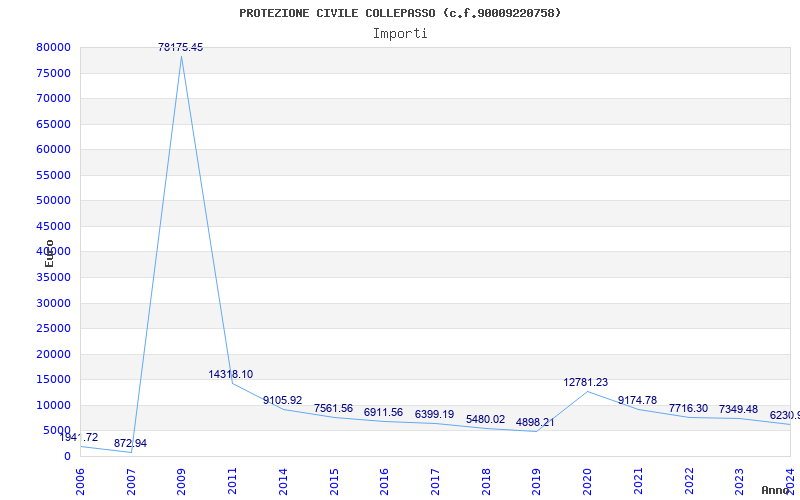
Task: Click the y-axis tick 55000
Action: coord(53,176)
